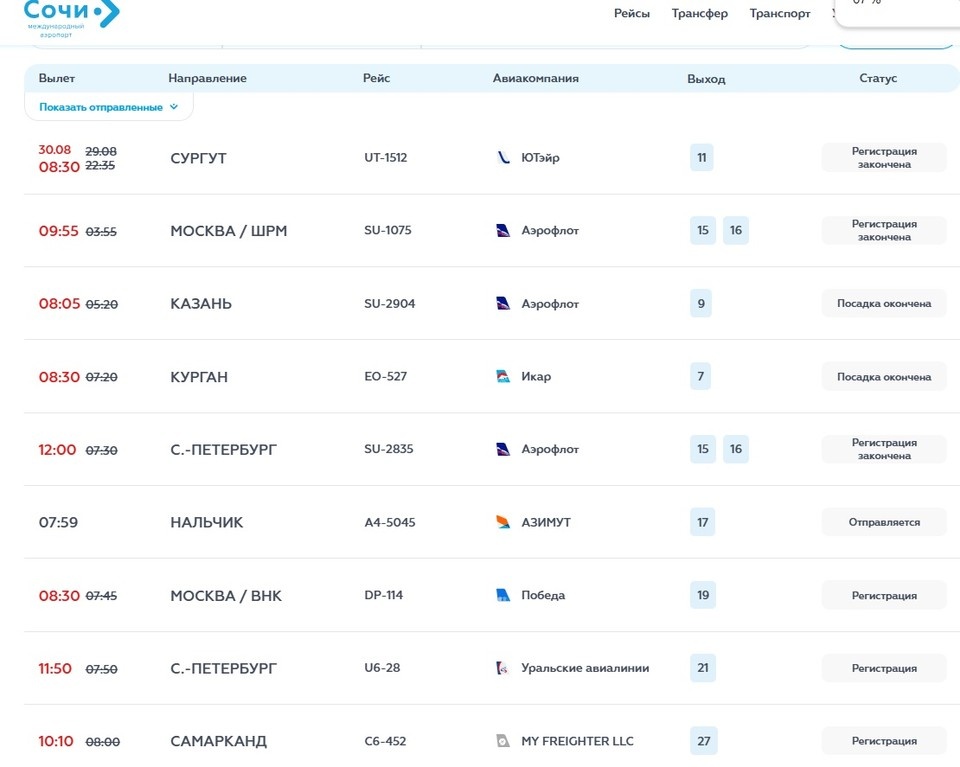
Task: Click Отправляется status for Нальчик flight
Action: click(x=884, y=522)
